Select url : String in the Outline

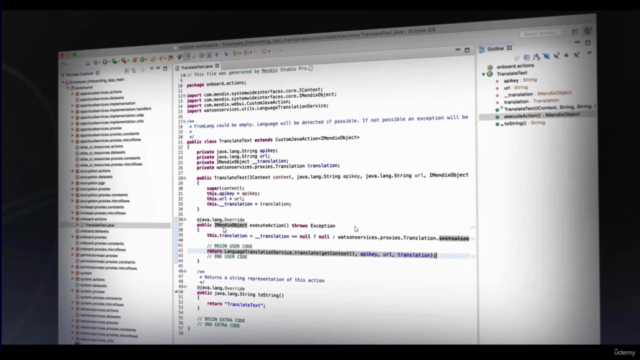[x=516, y=87]
